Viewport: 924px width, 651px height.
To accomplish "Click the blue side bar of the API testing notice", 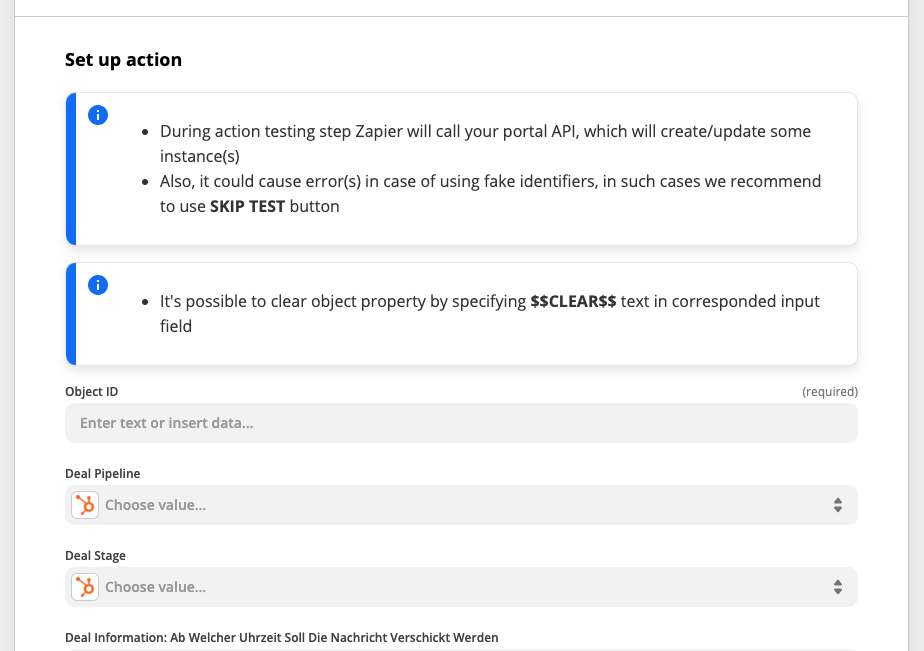I will click(71, 169).
